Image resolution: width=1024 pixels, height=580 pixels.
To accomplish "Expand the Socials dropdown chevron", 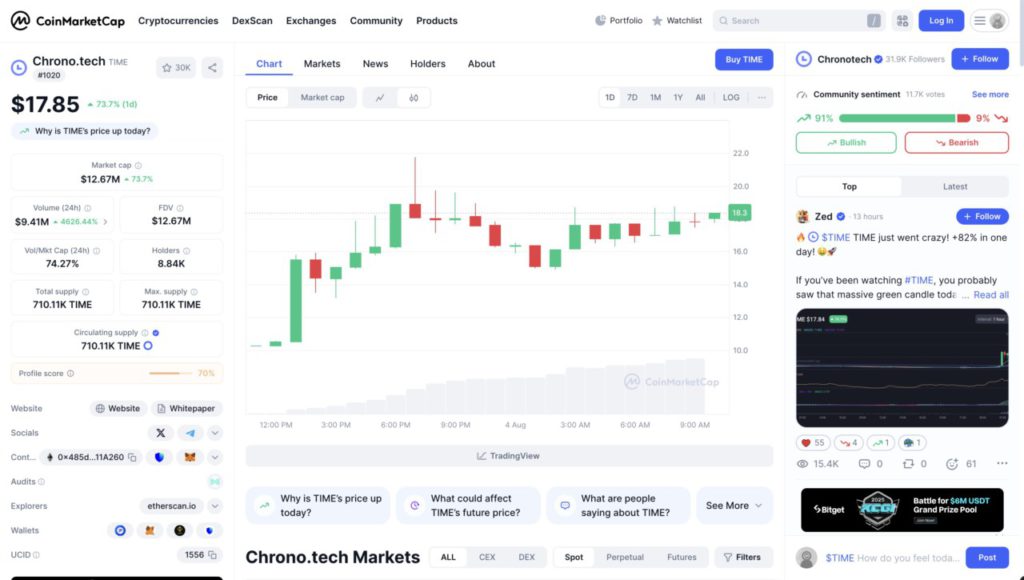I will [x=215, y=433].
